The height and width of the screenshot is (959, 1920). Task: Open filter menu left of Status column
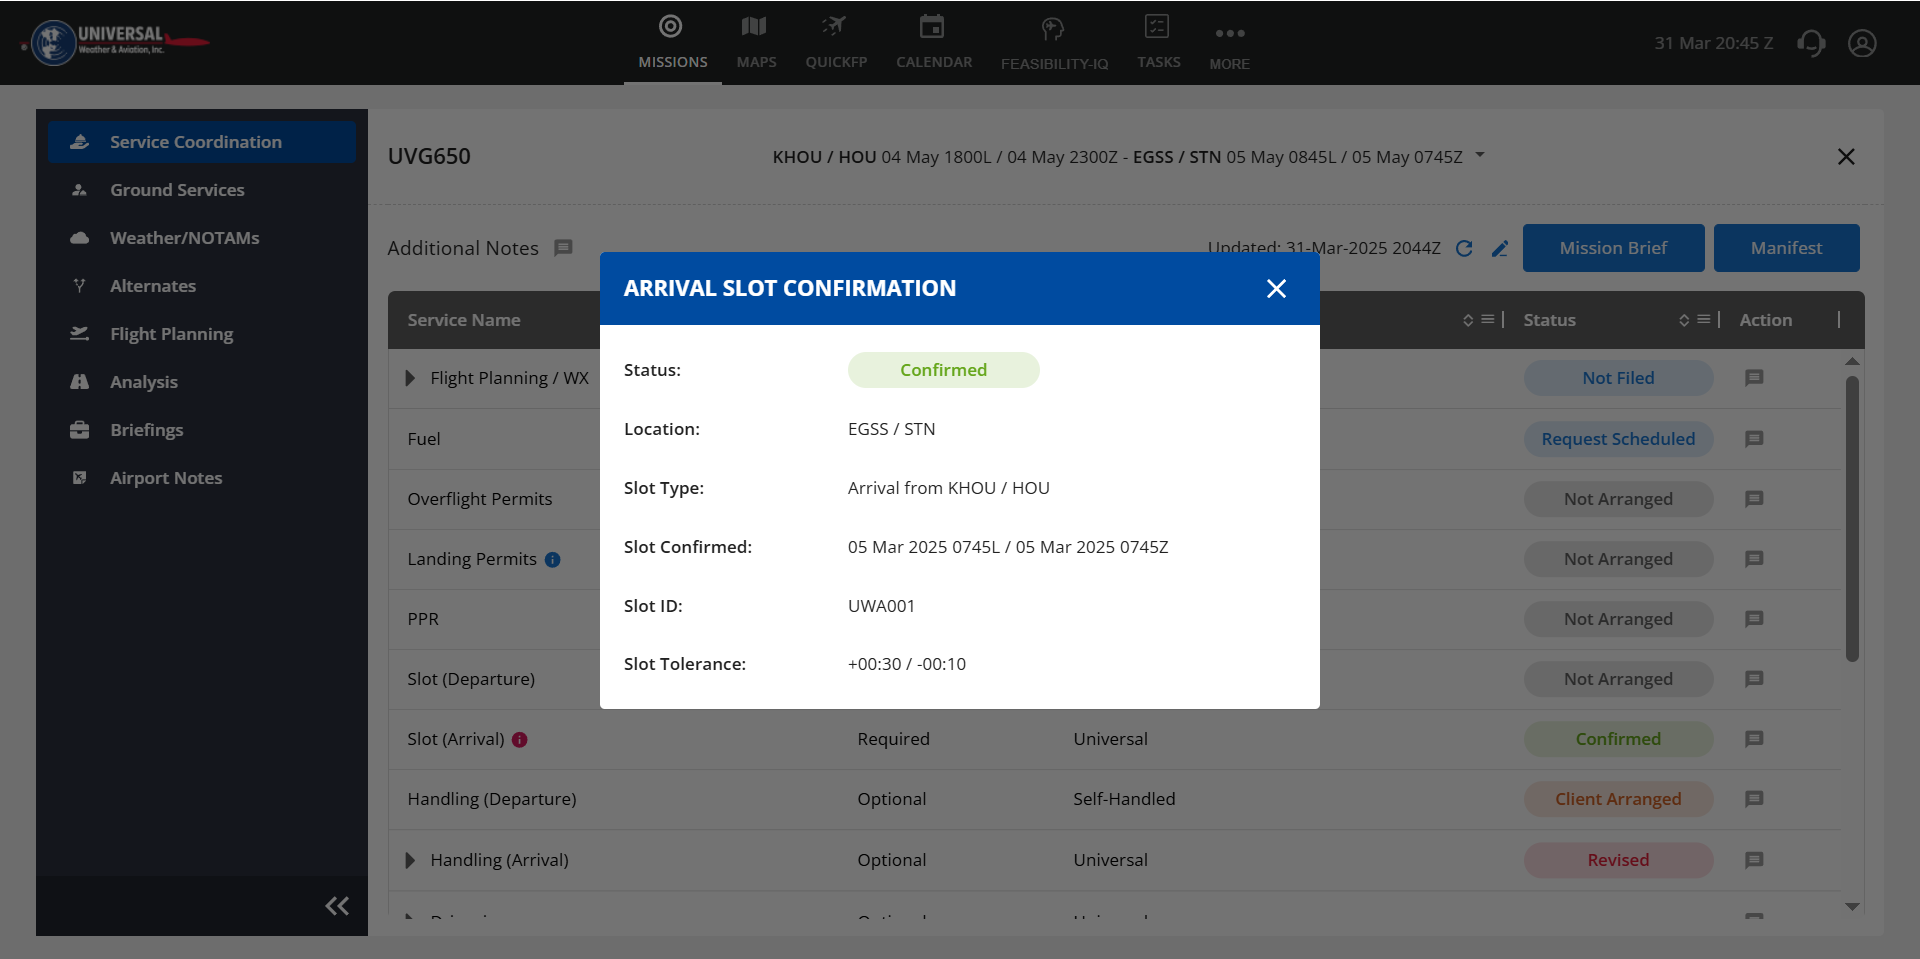[x=1487, y=319]
